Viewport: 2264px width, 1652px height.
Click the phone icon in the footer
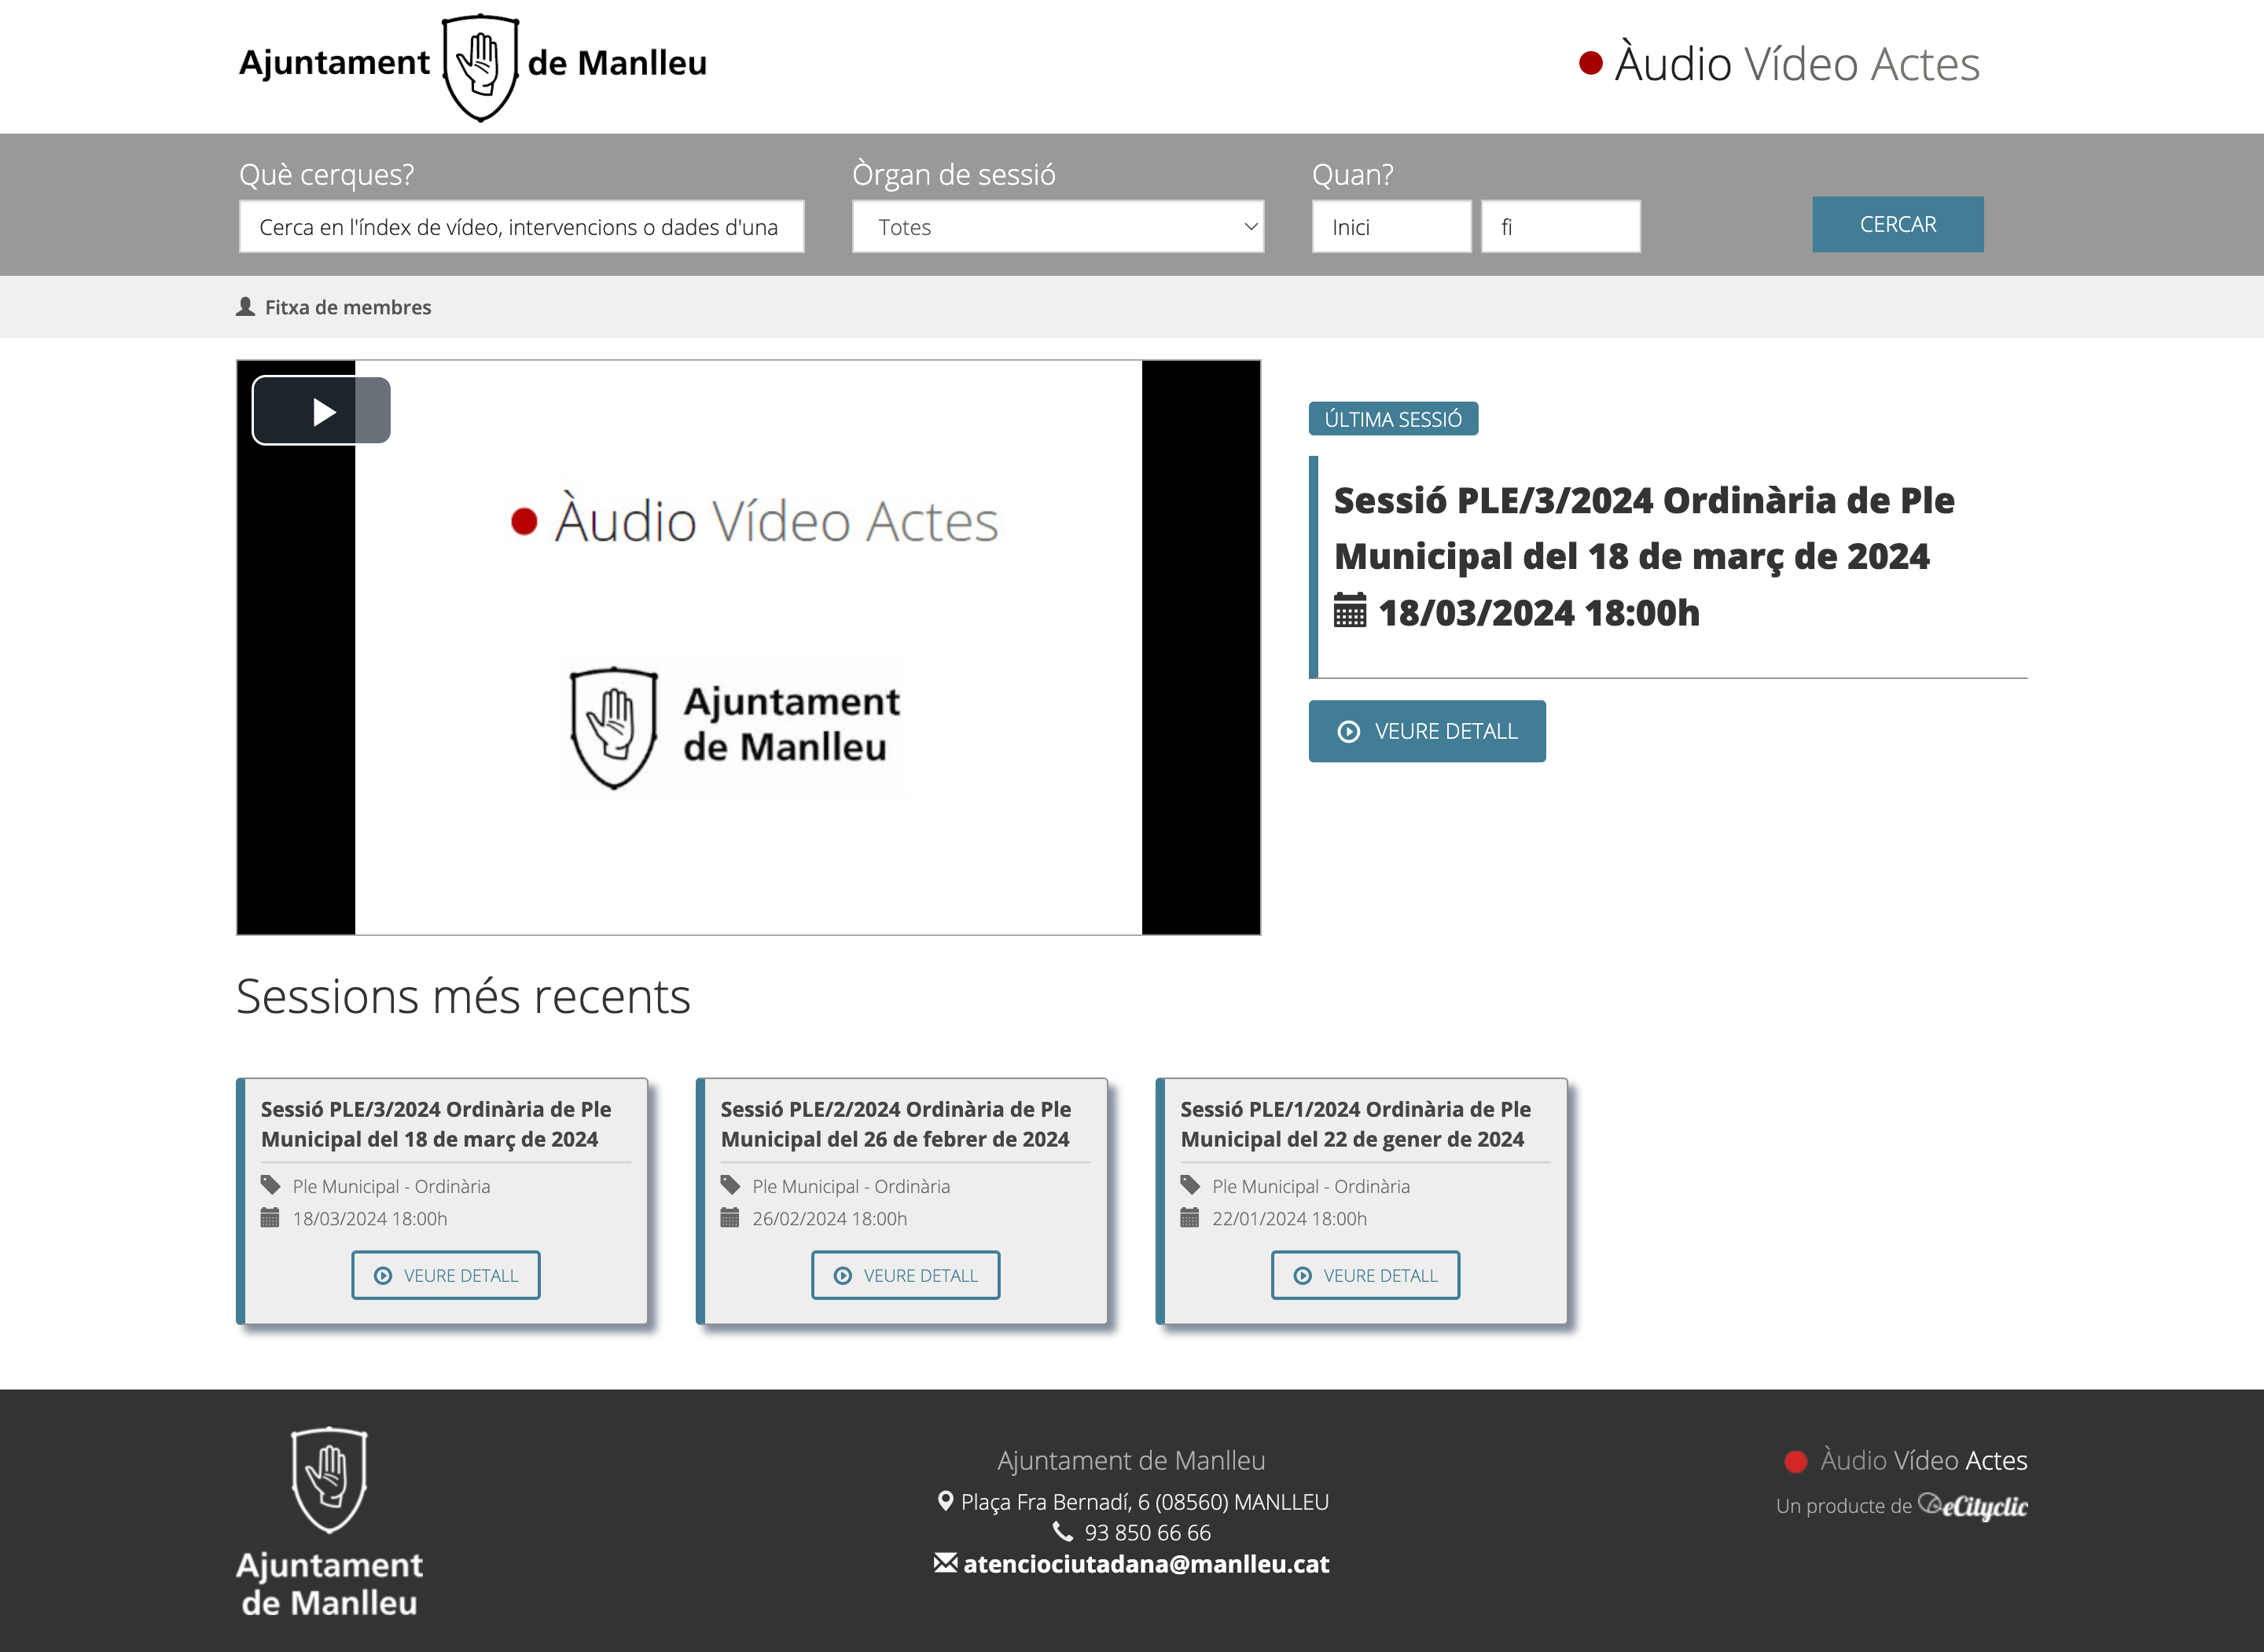click(1062, 1532)
